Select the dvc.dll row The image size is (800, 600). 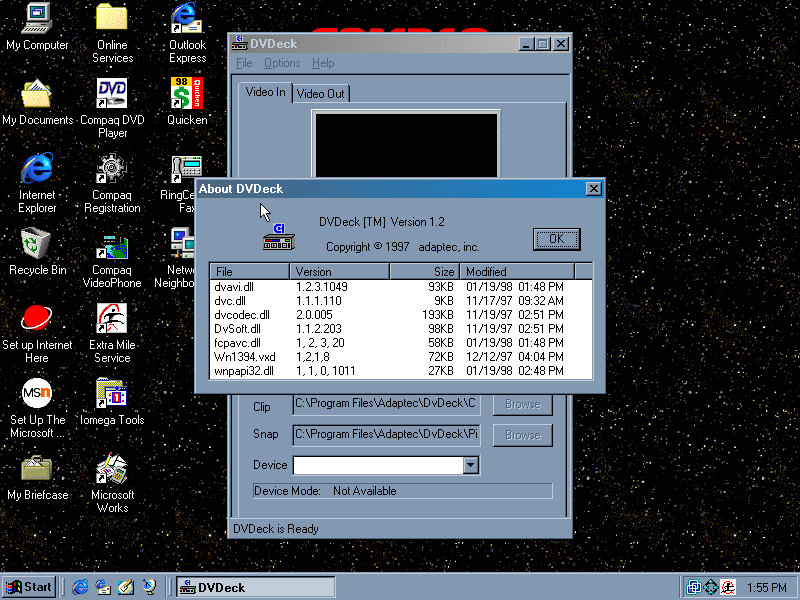point(401,301)
